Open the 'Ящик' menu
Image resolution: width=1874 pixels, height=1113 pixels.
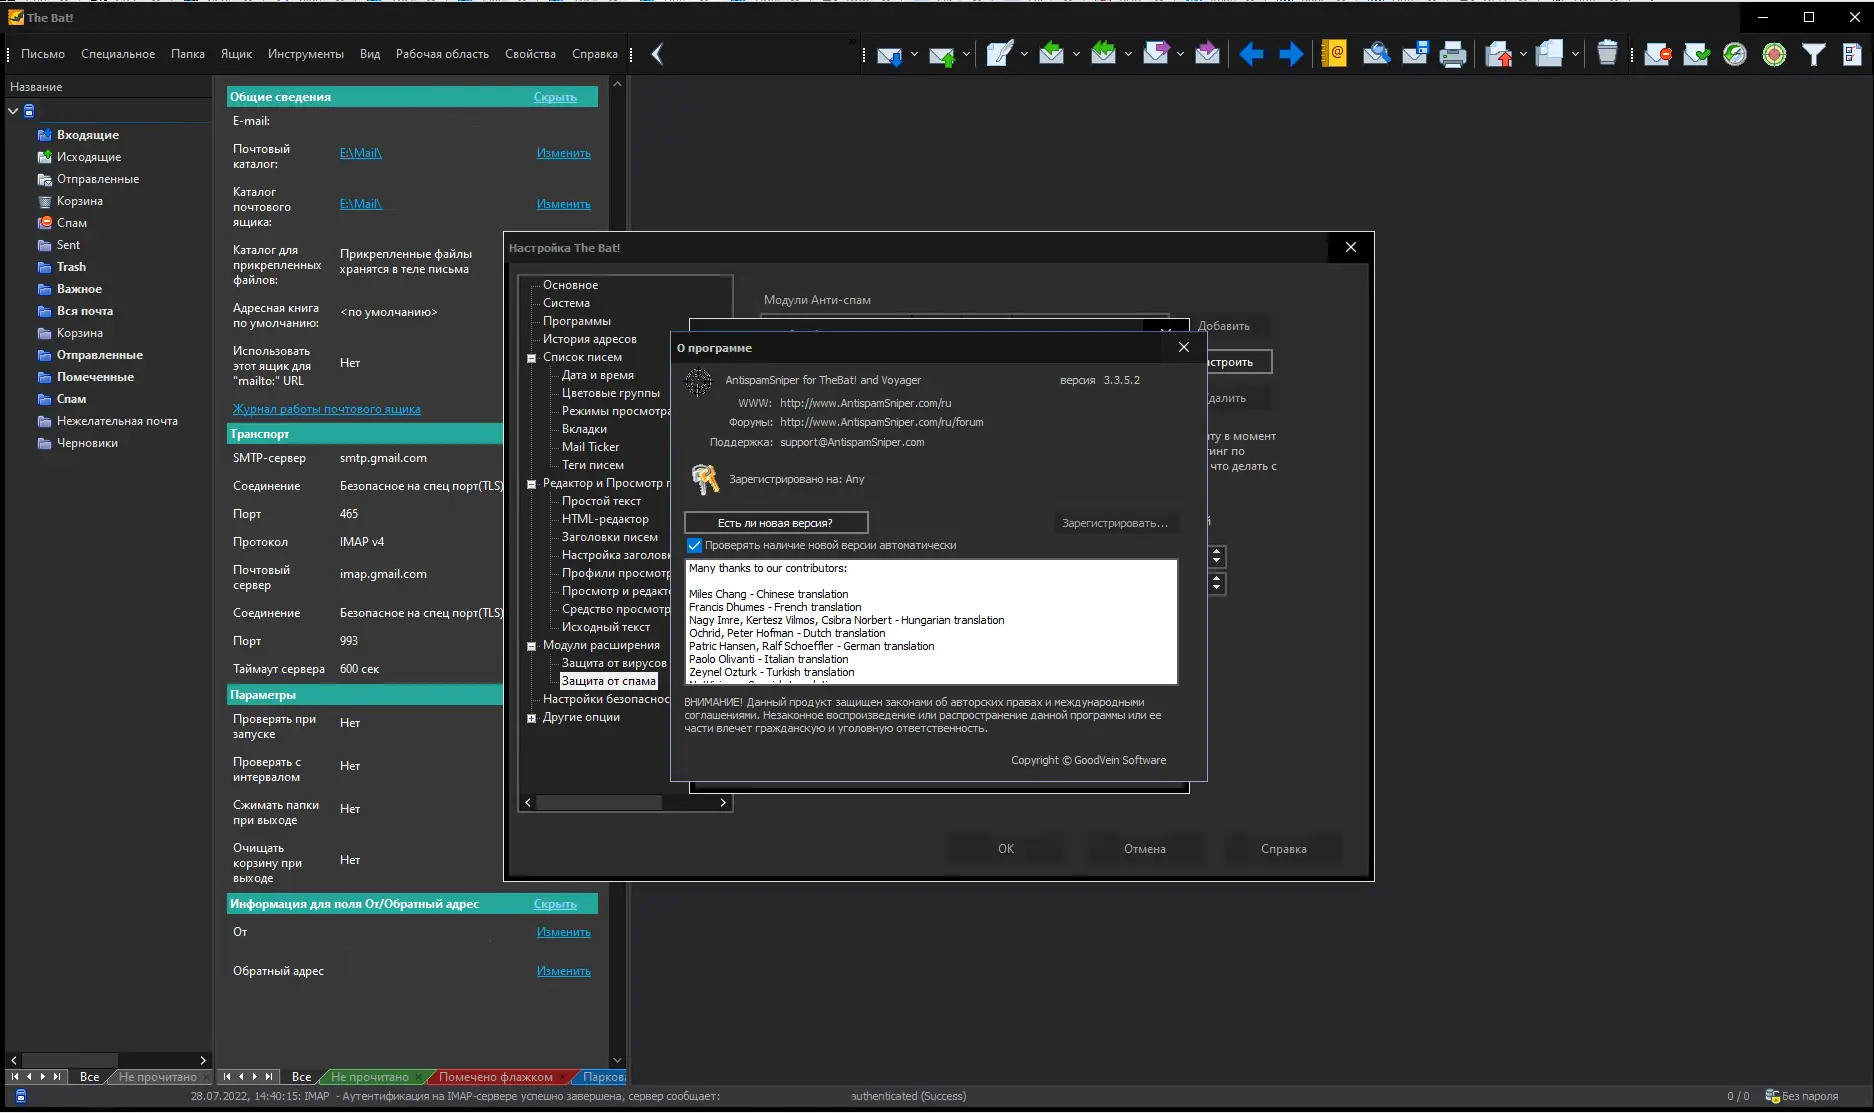click(x=236, y=54)
